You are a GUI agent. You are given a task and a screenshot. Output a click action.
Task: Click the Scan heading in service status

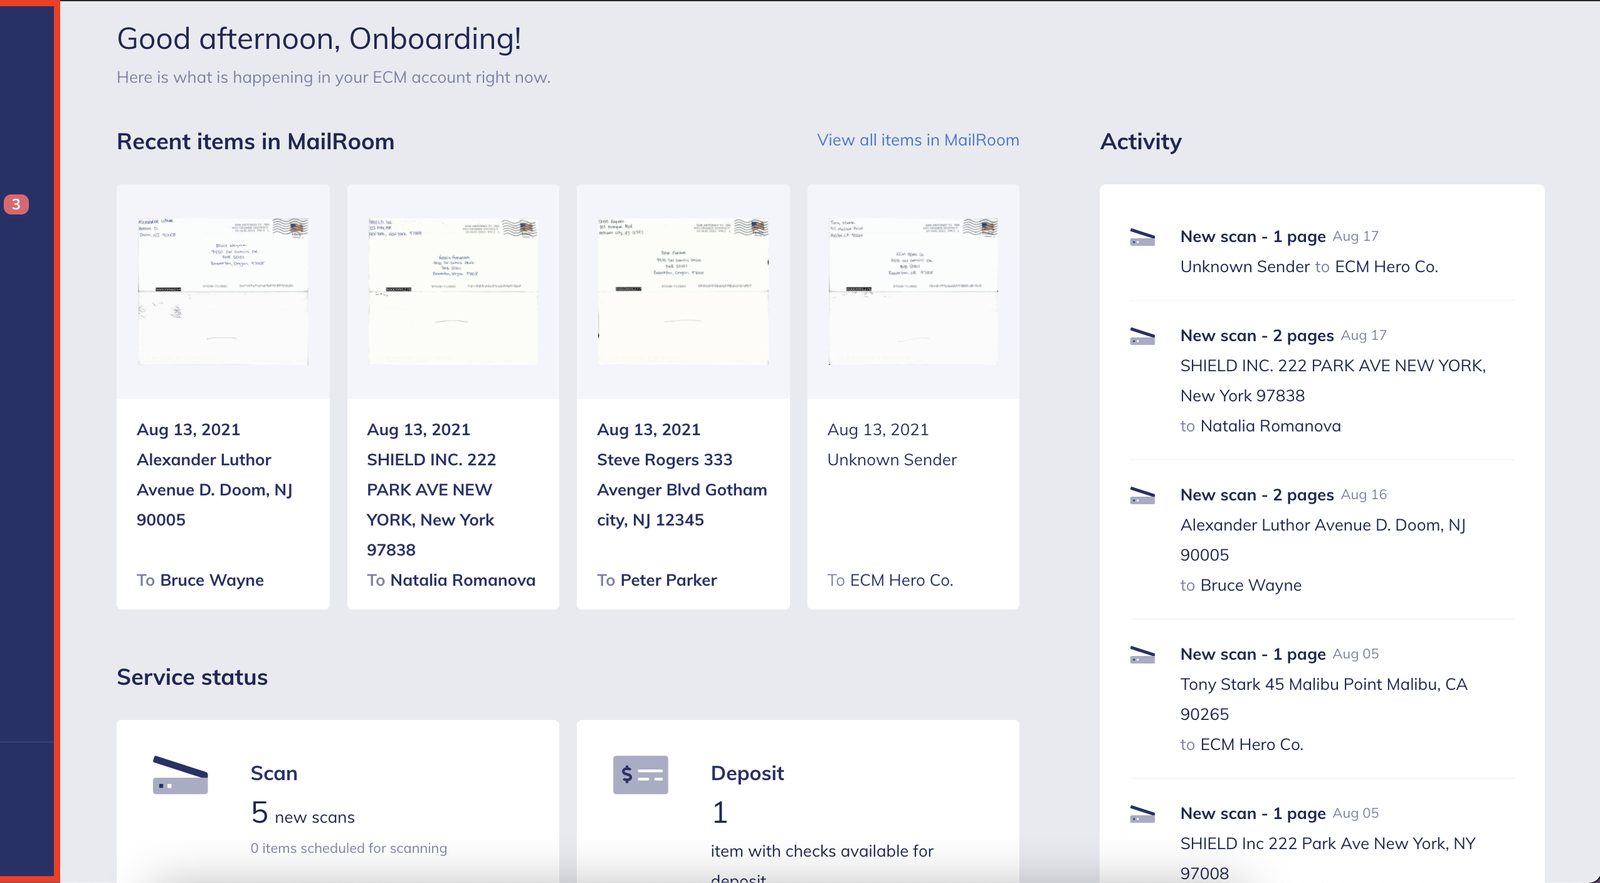click(x=274, y=773)
